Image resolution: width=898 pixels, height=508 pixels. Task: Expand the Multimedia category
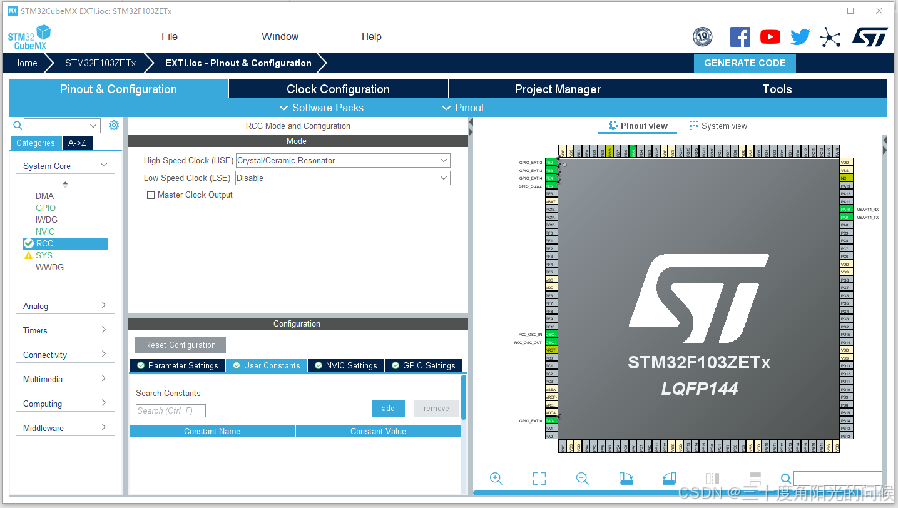tap(104, 378)
